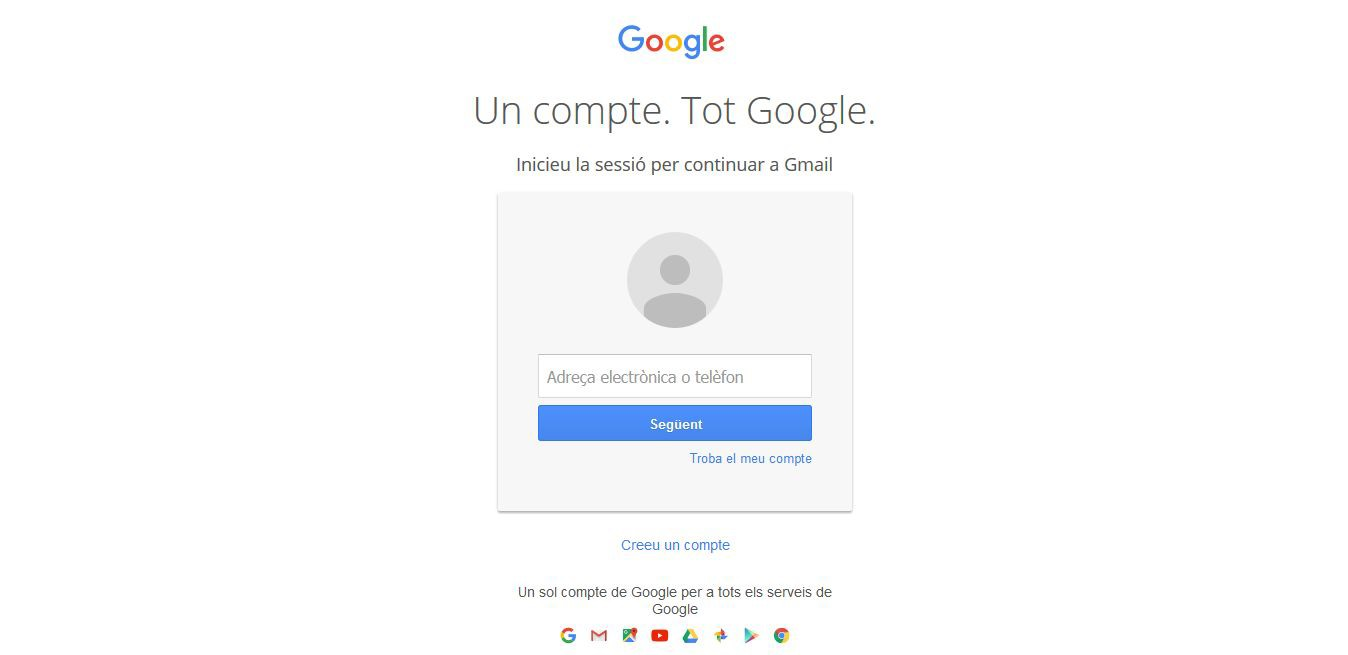Image resolution: width=1348 pixels, height=655 pixels.
Task: Open the 'Troba el meu compte' link
Action: pyautogui.click(x=751, y=458)
